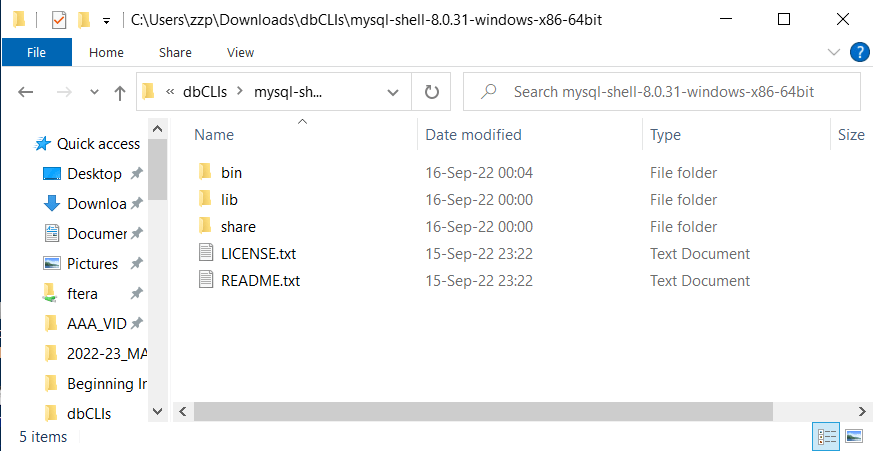Sort files by Date modified column
874x451 pixels.
coord(473,134)
